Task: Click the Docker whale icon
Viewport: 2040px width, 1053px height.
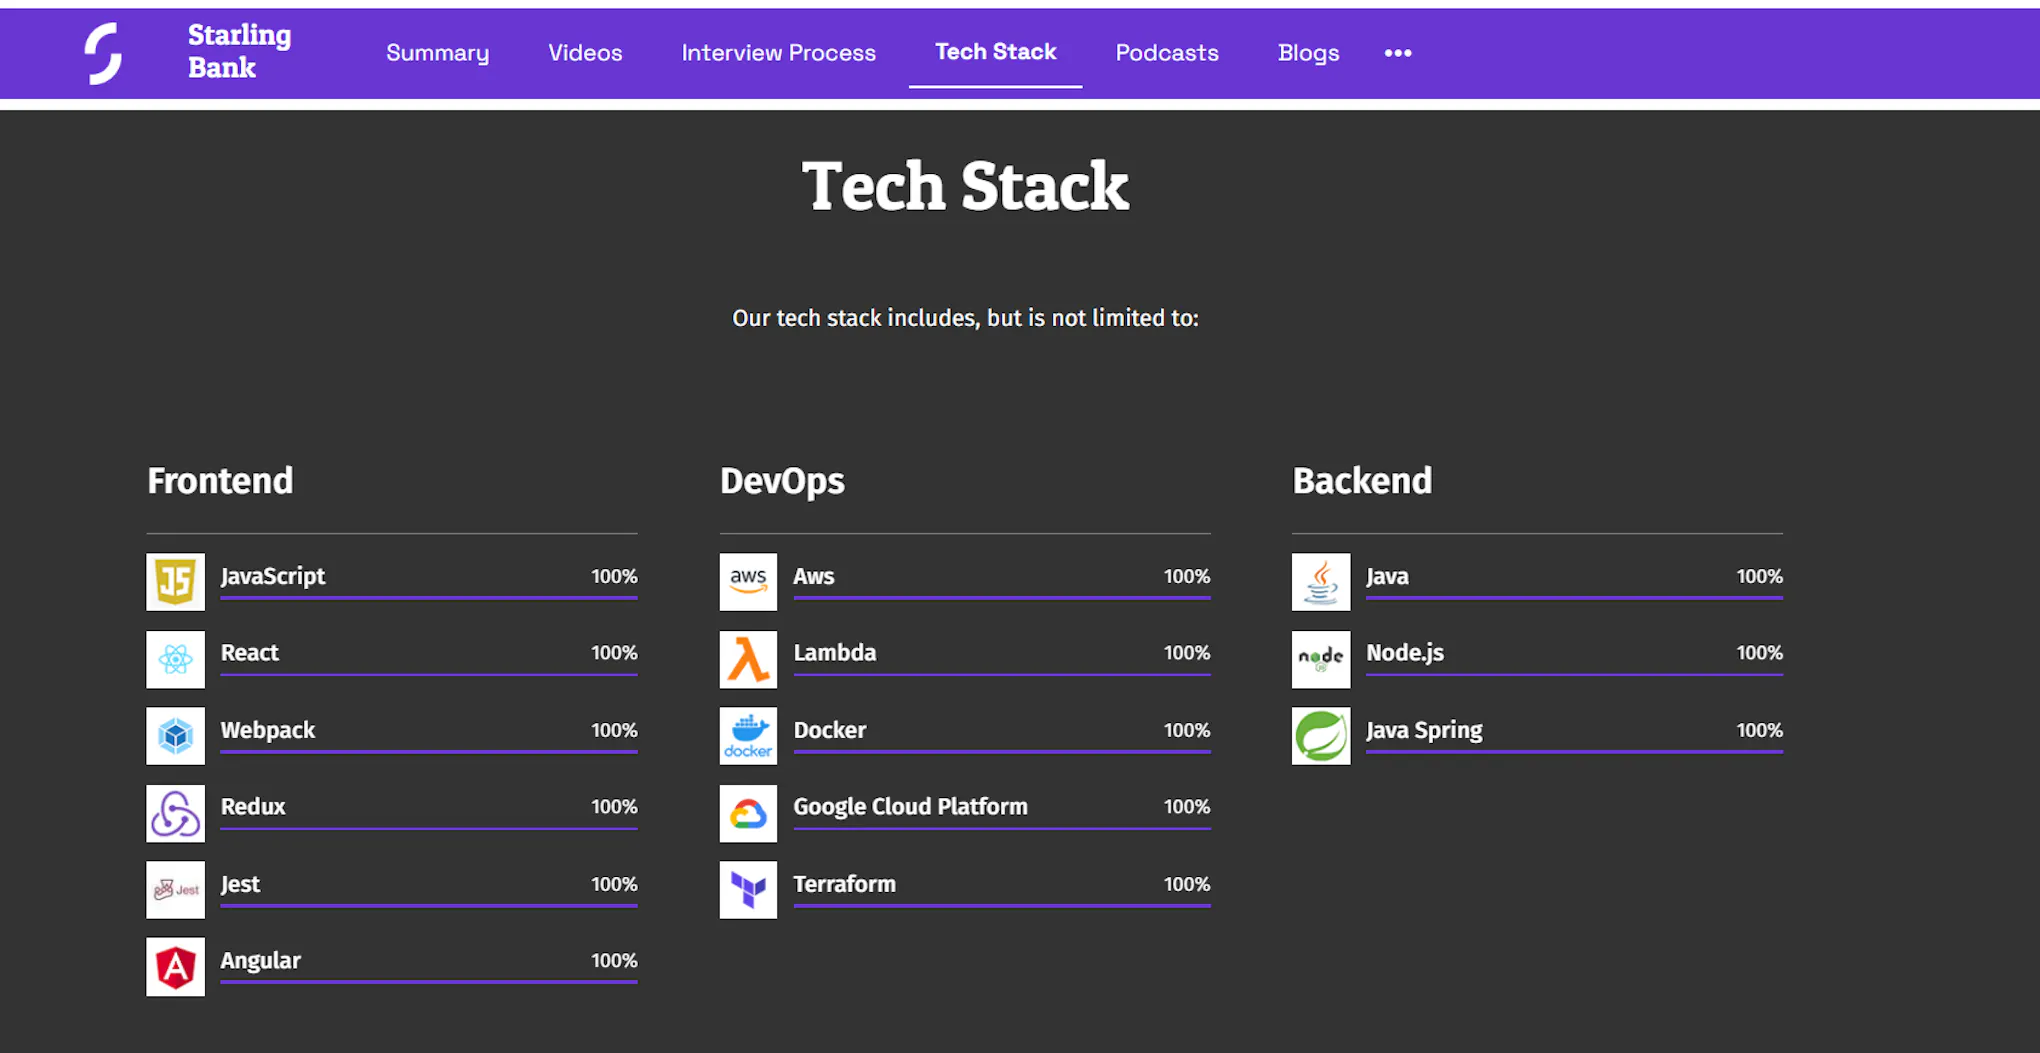Action: (x=748, y=736)
